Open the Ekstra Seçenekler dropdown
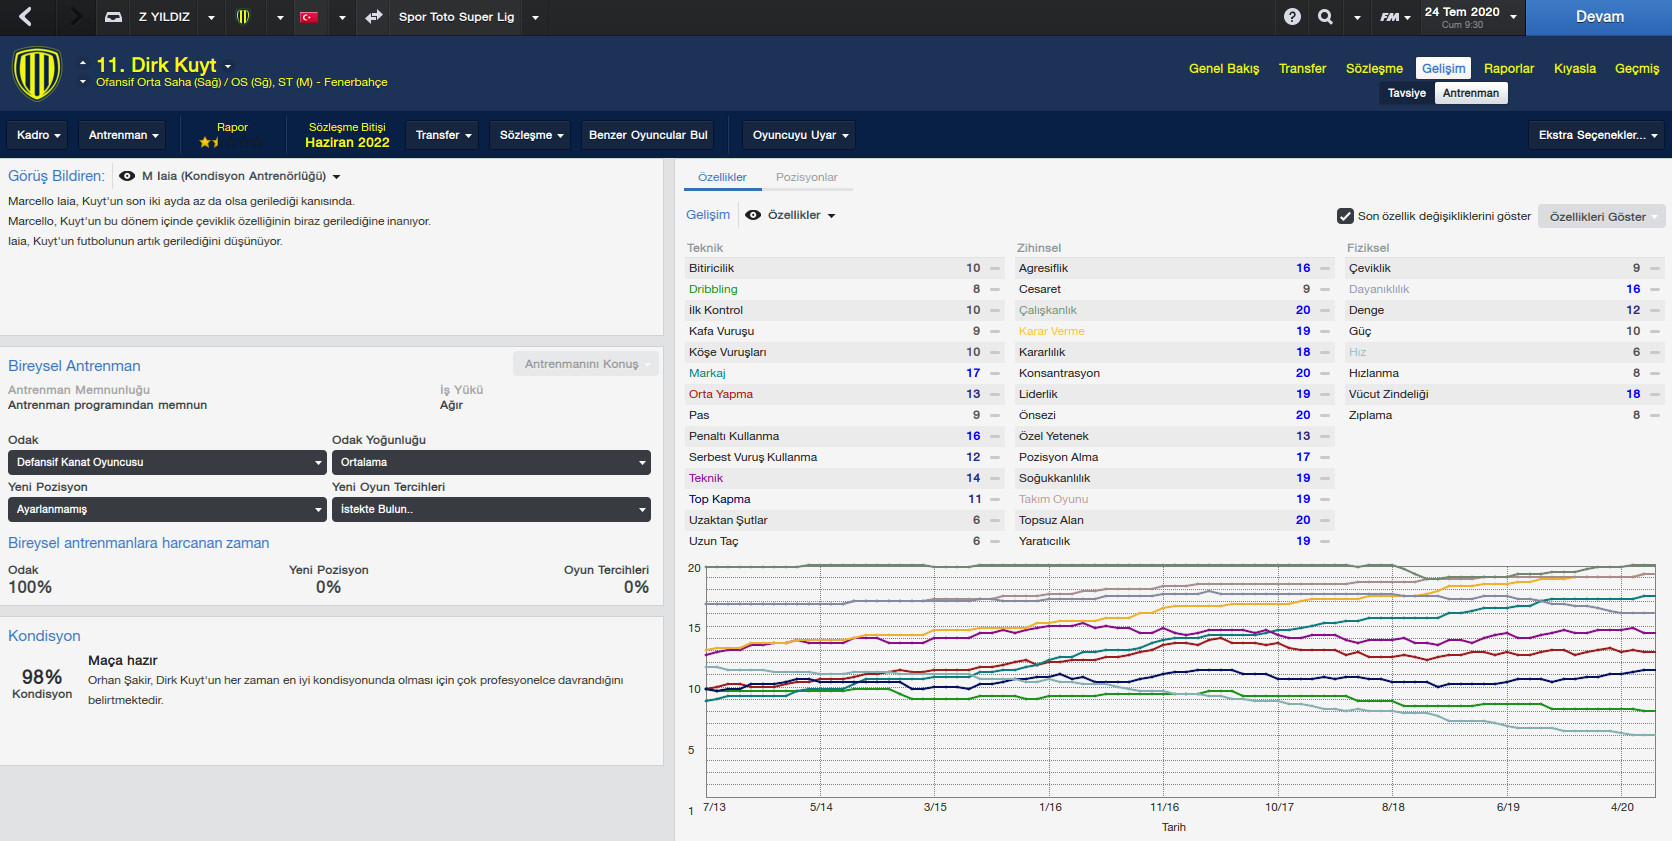The image size is (1672, 841). point(1597,135)
